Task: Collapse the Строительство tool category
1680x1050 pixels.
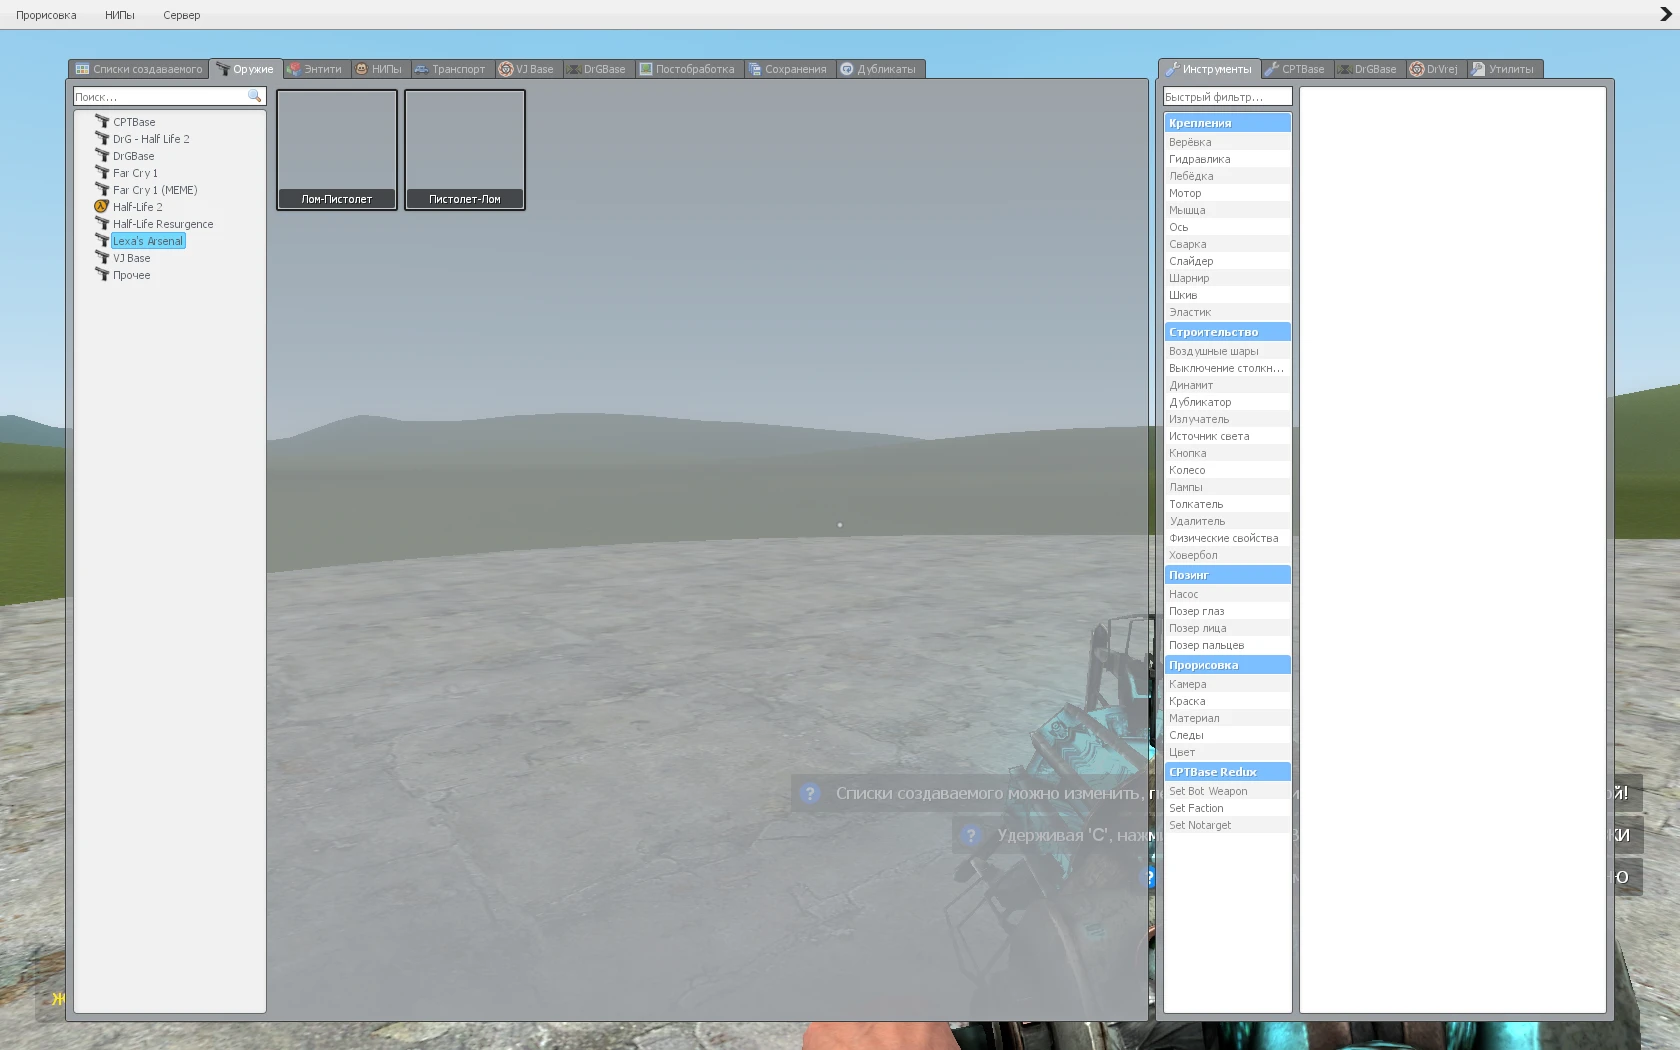Action: 1227,332
